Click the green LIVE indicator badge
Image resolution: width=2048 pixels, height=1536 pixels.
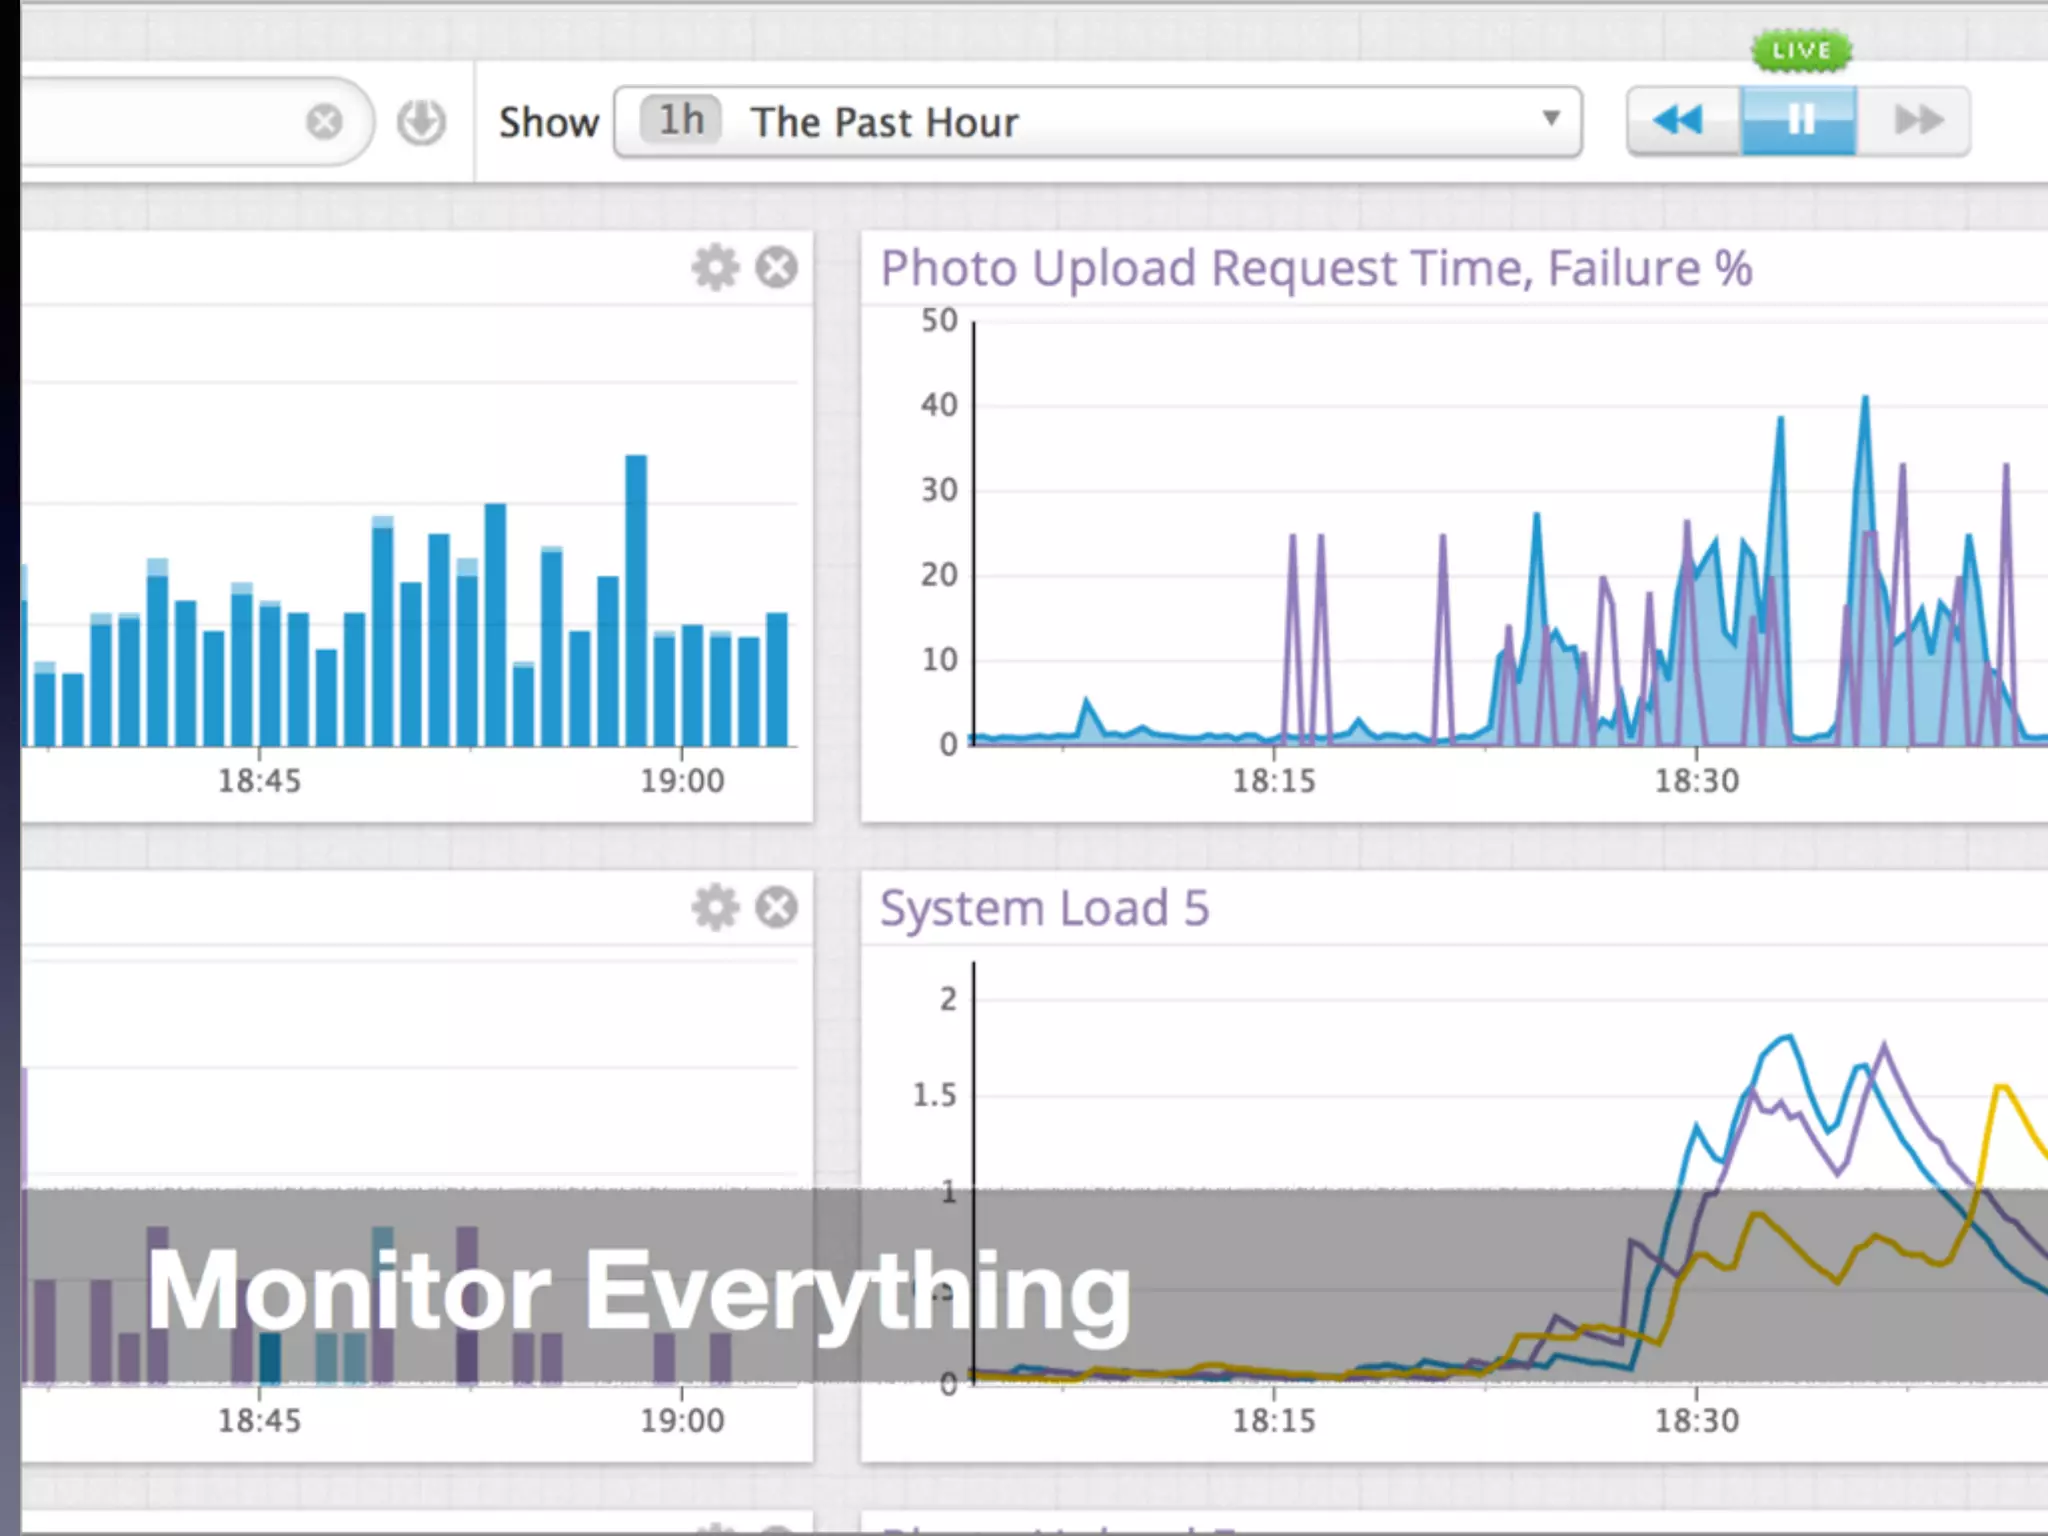tap(1801, 51)
